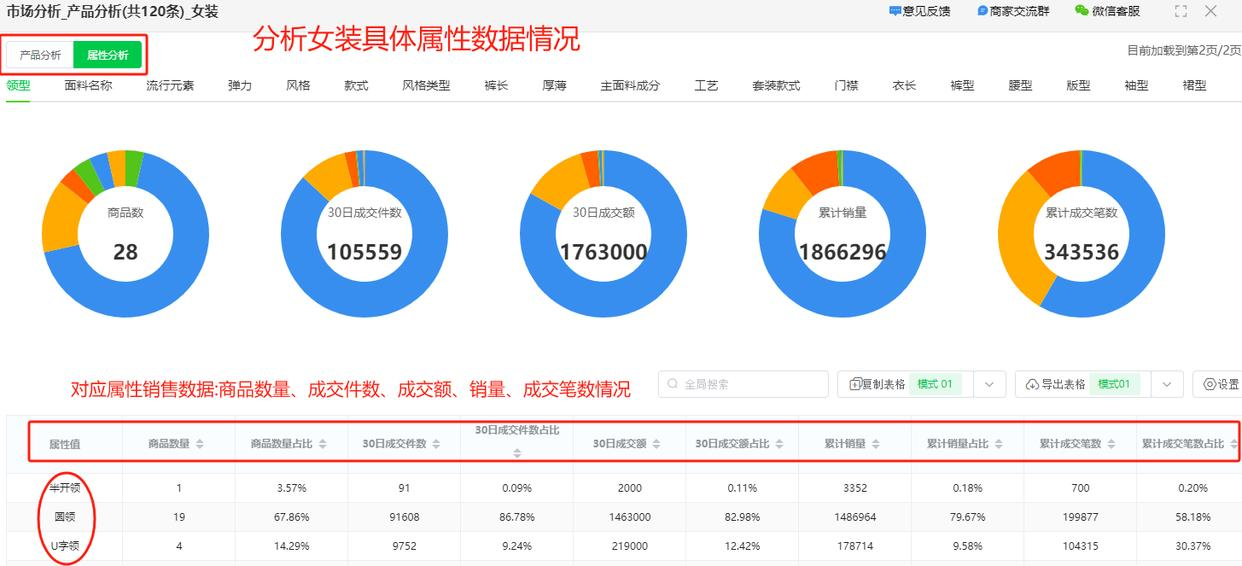1242x566 pixels.
Task: Switch to 产品分析 view
Action: pyautogui.click(x=40, y=55)
